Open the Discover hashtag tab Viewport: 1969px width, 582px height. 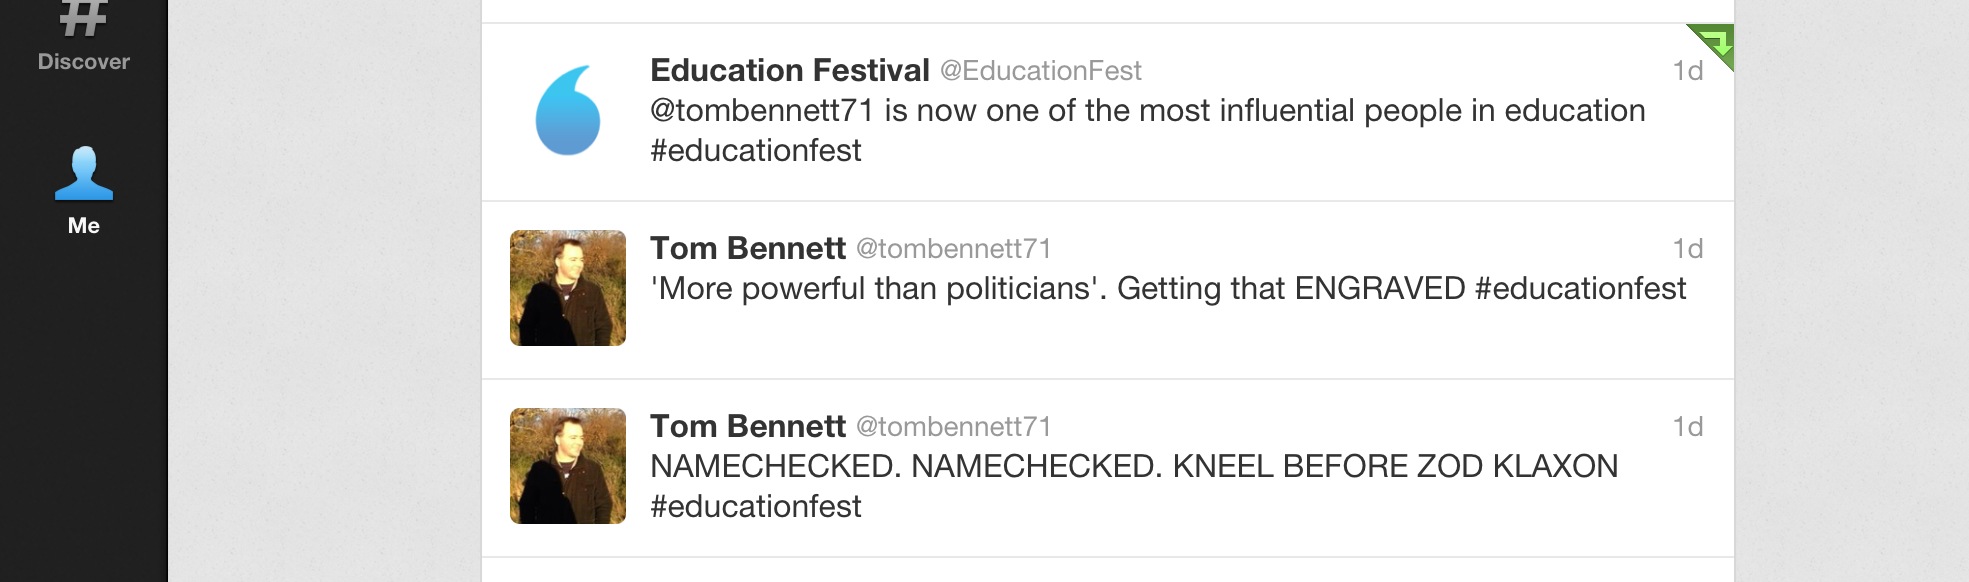click(83, 38)
